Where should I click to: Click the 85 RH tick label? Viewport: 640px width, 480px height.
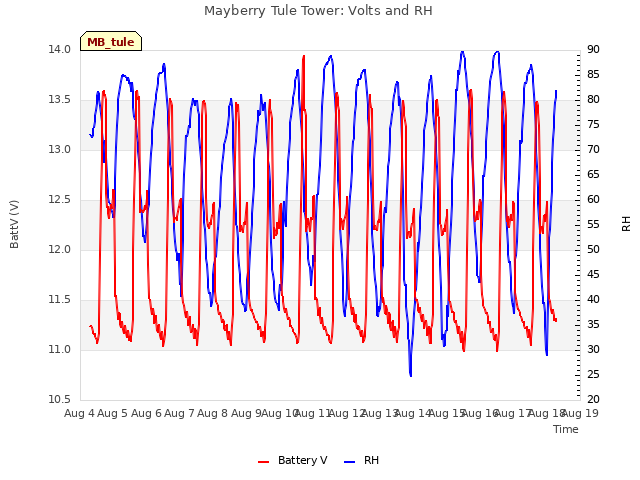593,75
